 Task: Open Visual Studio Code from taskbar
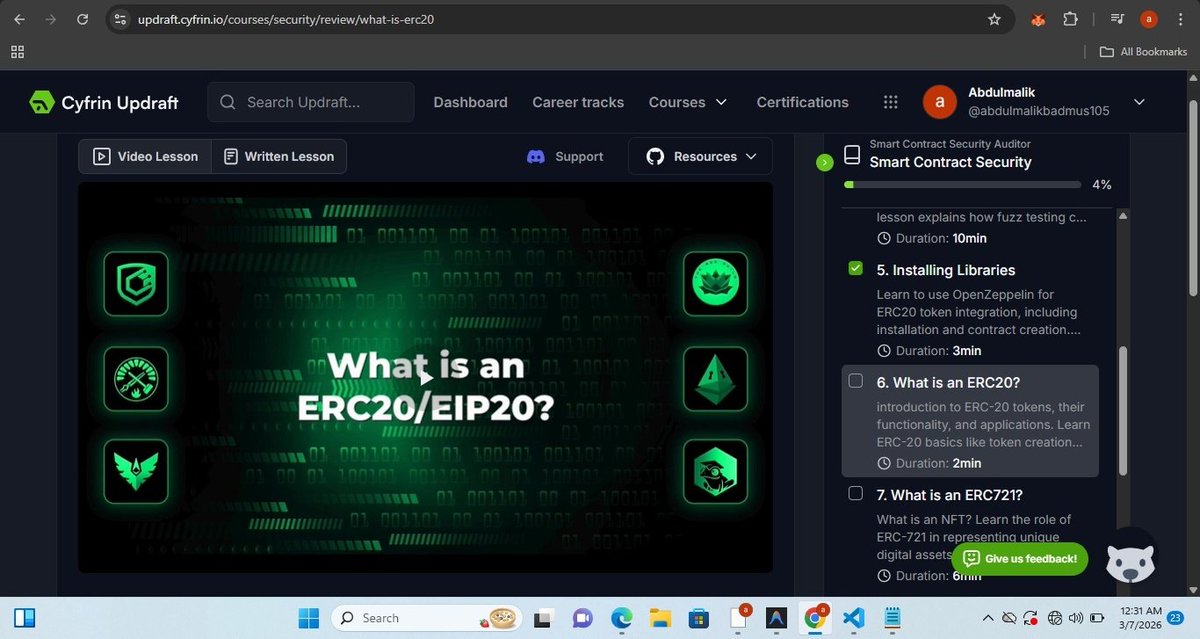pyautogui.click(x=853, y=618)
